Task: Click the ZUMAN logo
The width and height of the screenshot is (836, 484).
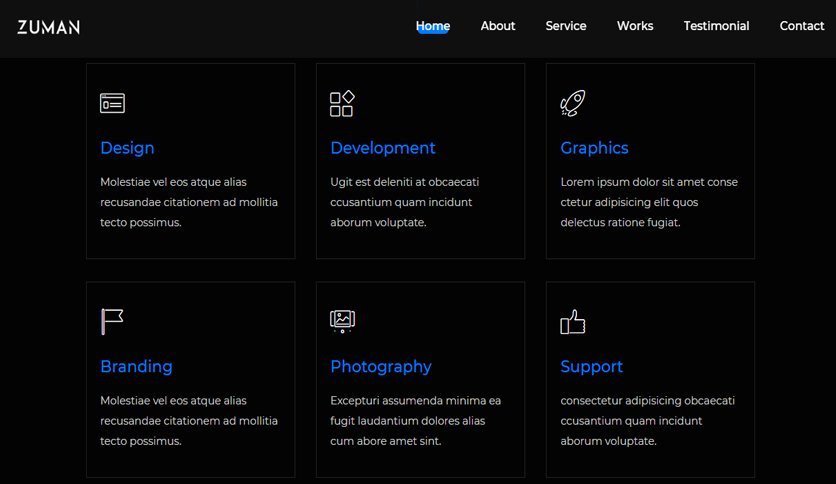Action: pos(49,27)
